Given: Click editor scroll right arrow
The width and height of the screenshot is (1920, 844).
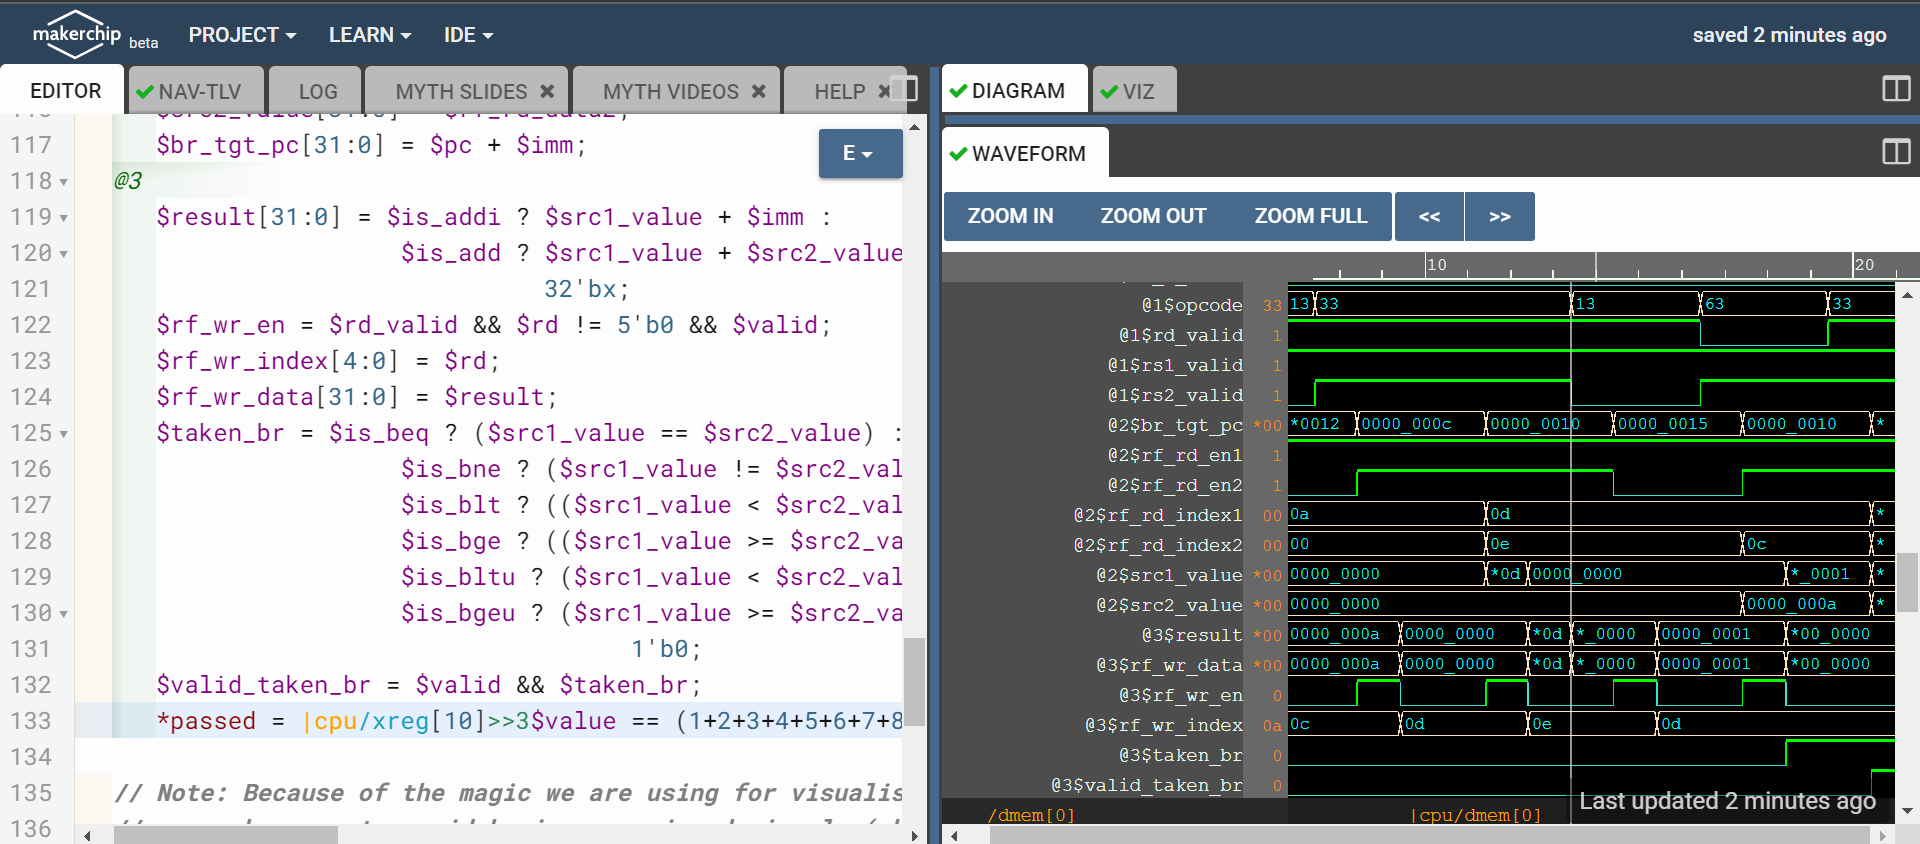Looking at the screenshot, I should 914,835.
